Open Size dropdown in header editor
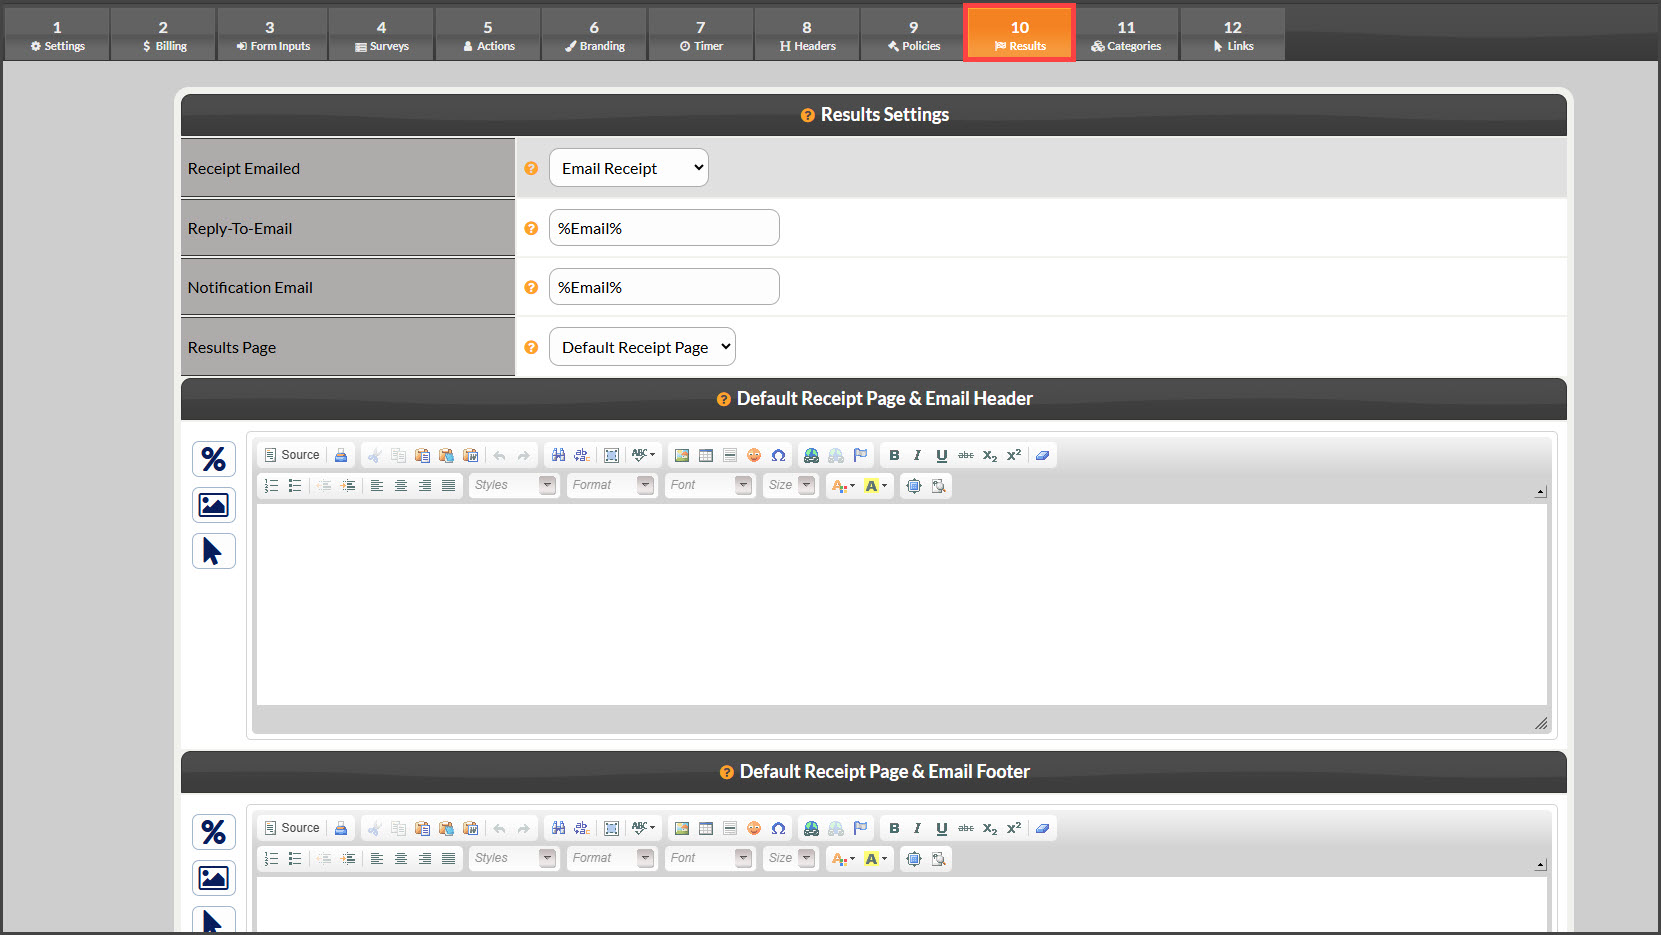This screenshot has height=935, width=1661. 790,485
